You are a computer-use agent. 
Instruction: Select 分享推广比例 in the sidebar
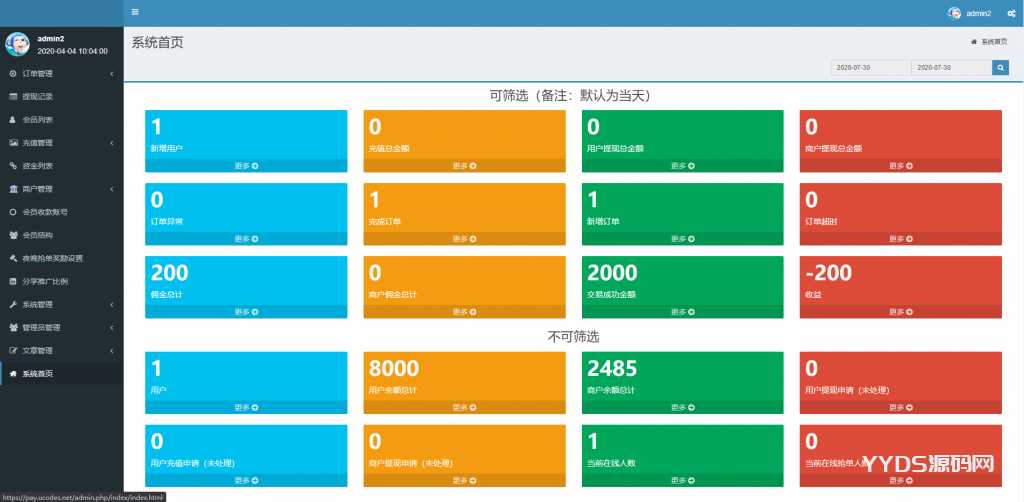coord(45,281)
